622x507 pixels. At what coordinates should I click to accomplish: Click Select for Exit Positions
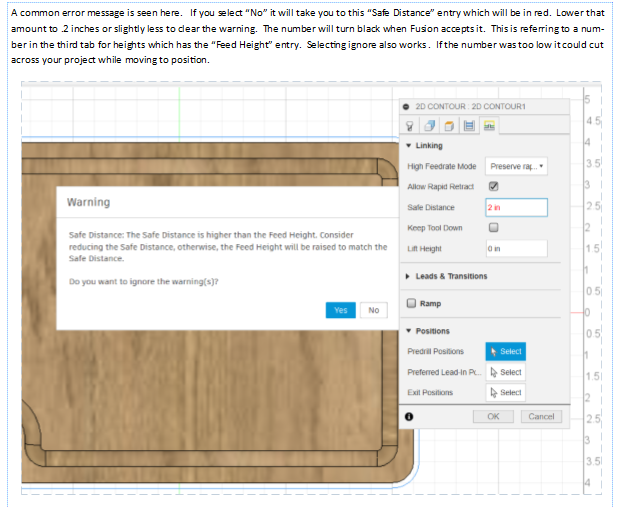505,392
